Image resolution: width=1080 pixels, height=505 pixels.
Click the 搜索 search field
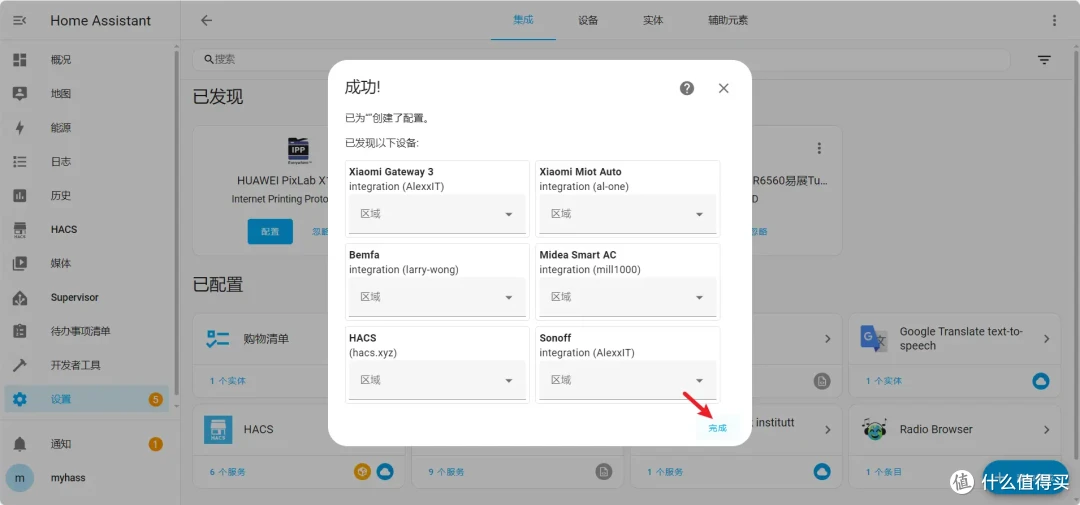[601, 60]
